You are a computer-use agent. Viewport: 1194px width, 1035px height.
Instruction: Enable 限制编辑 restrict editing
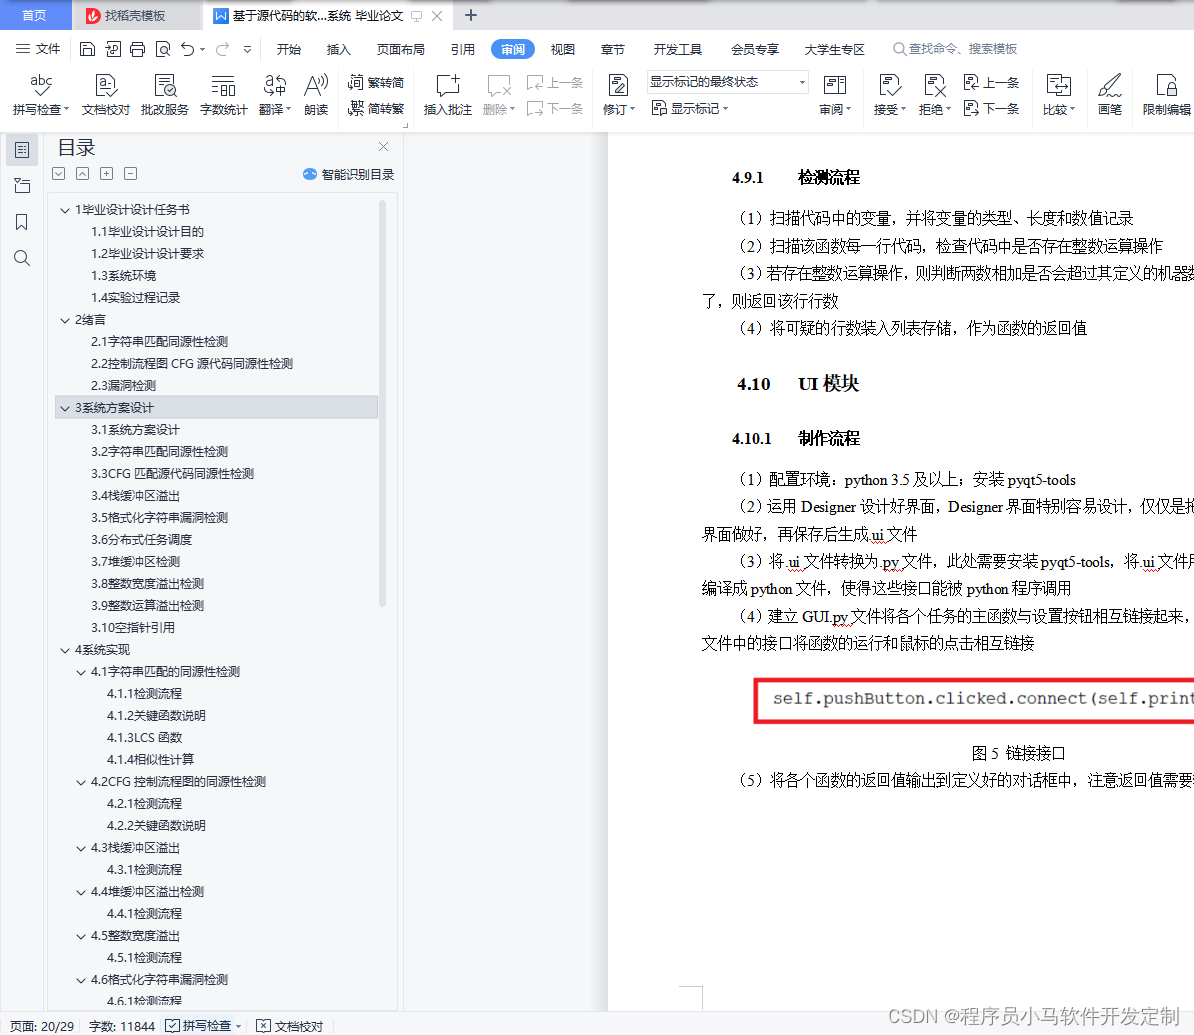pos(1166,94)
